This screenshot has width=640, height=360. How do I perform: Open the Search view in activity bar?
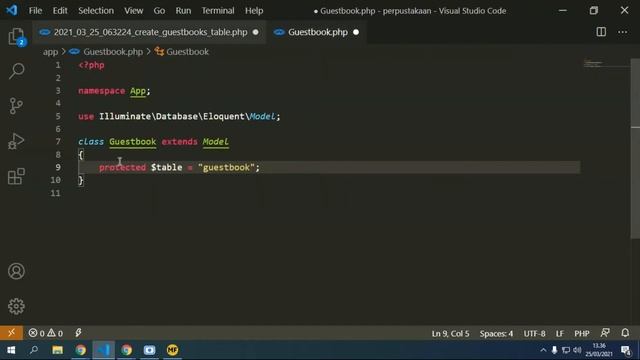[x=16, y=71]
